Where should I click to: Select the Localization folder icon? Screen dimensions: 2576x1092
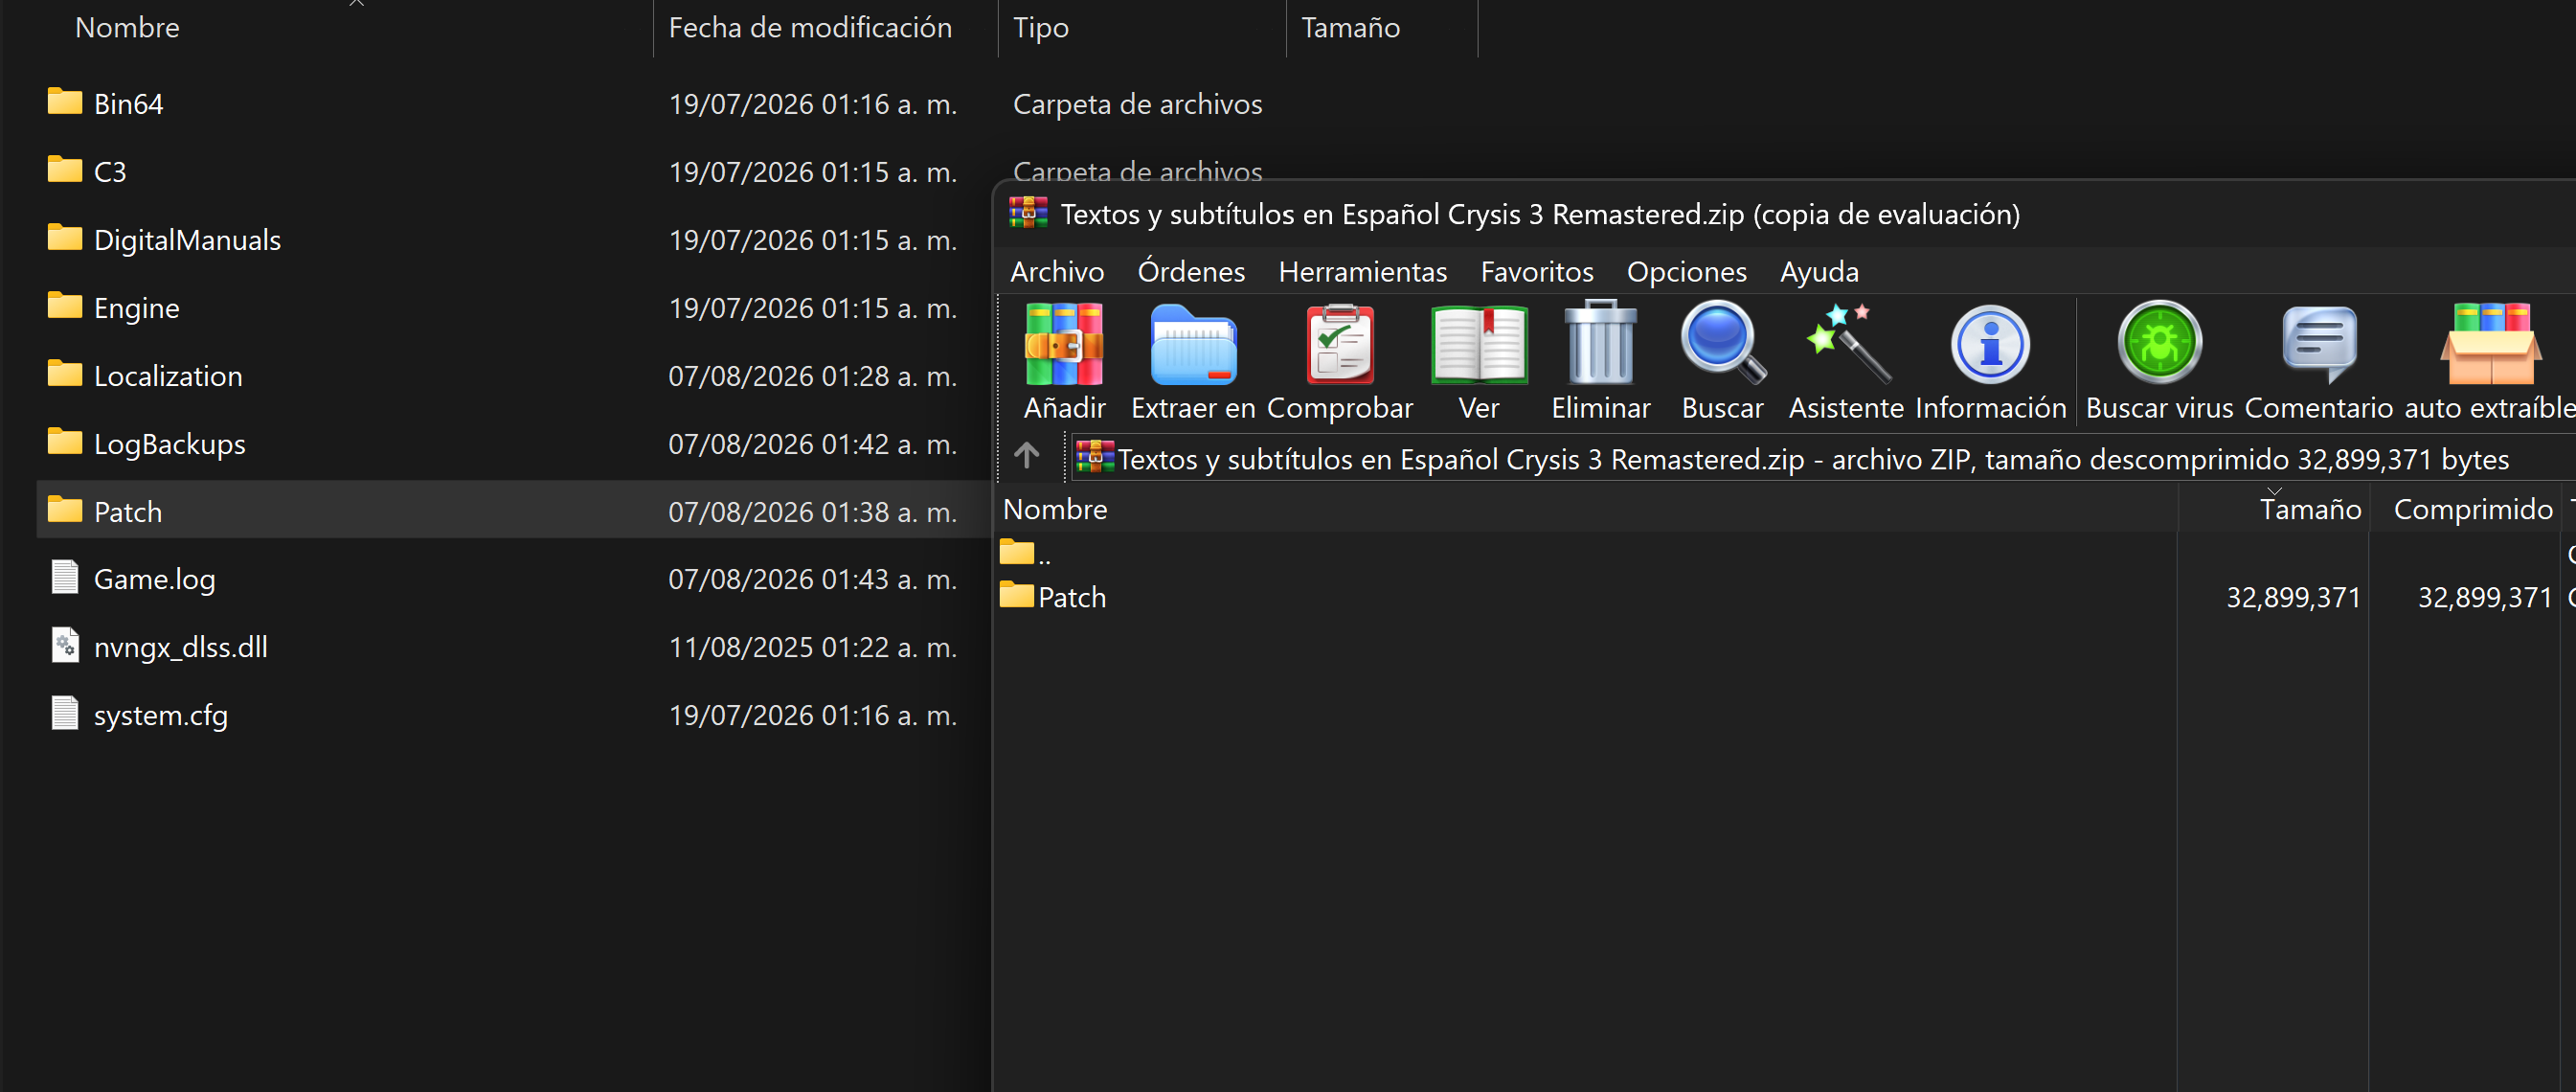(65, 374)
